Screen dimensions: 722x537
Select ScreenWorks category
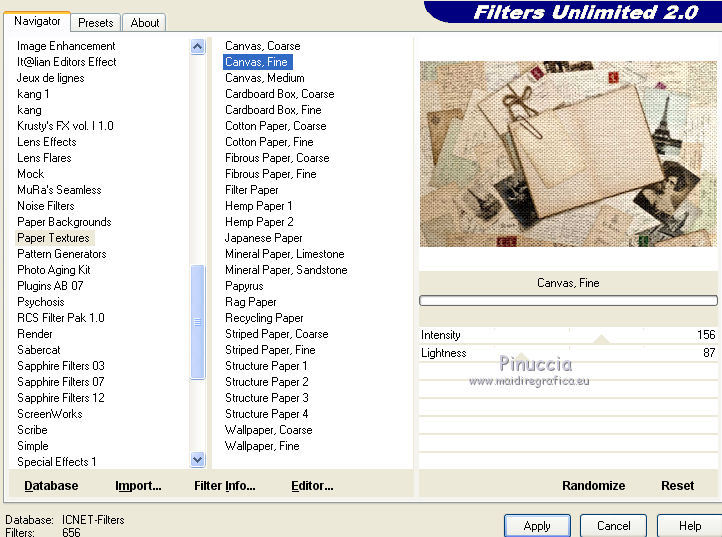(50, 414)
